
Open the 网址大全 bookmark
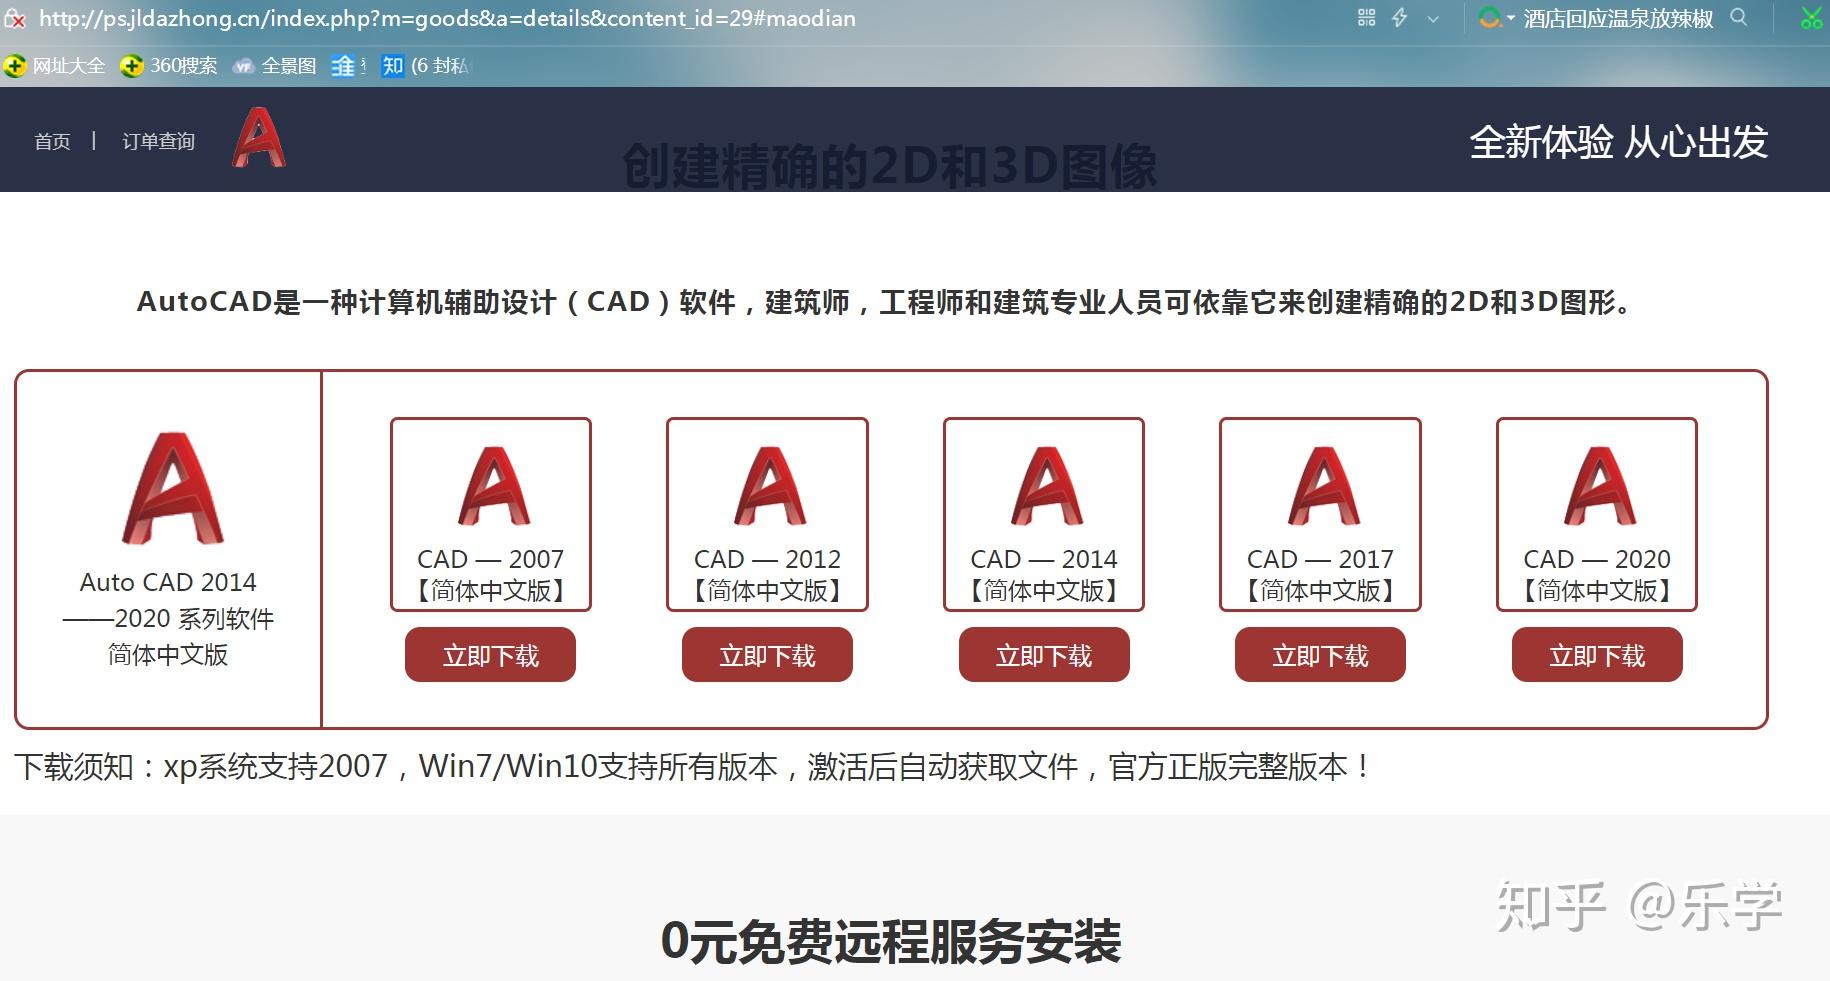(x=55, y=65)
